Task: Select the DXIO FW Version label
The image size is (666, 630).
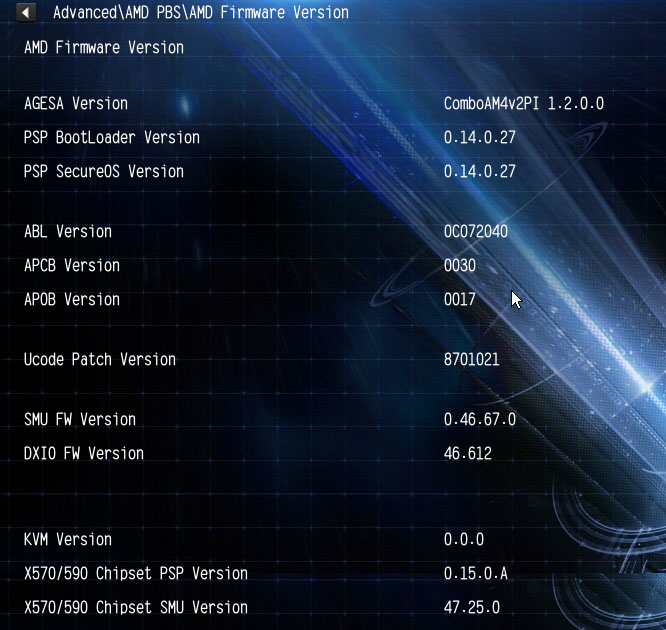Action: click(x=84, y=454)
